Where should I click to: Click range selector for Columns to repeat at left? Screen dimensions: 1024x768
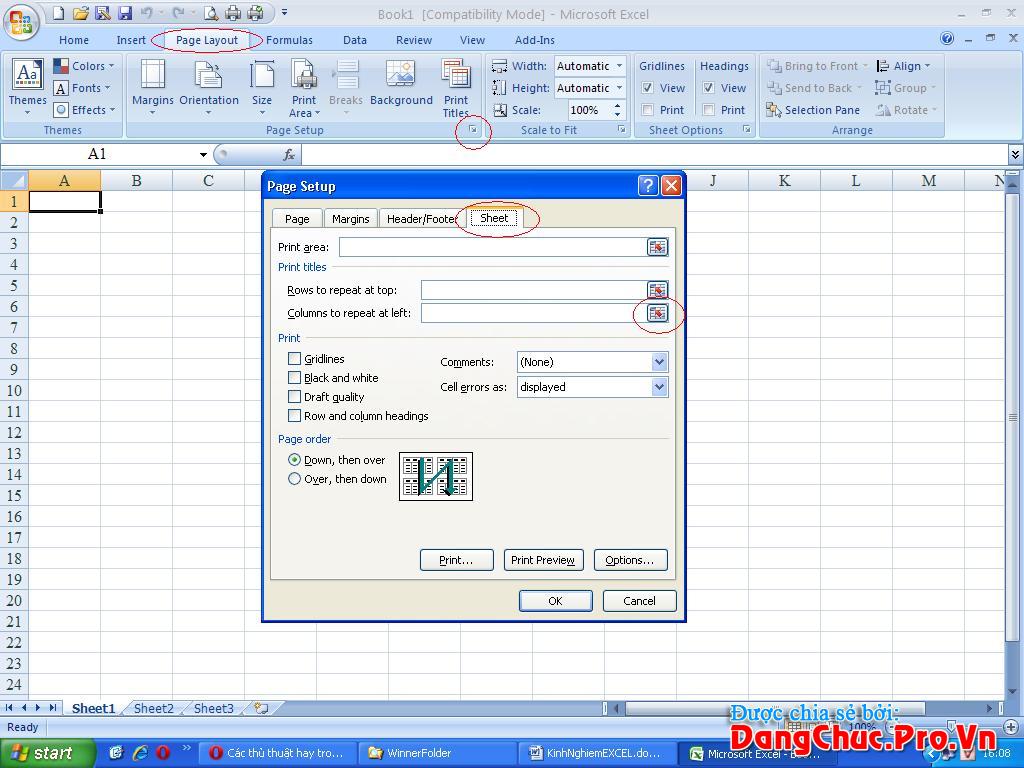click(657, 313)
